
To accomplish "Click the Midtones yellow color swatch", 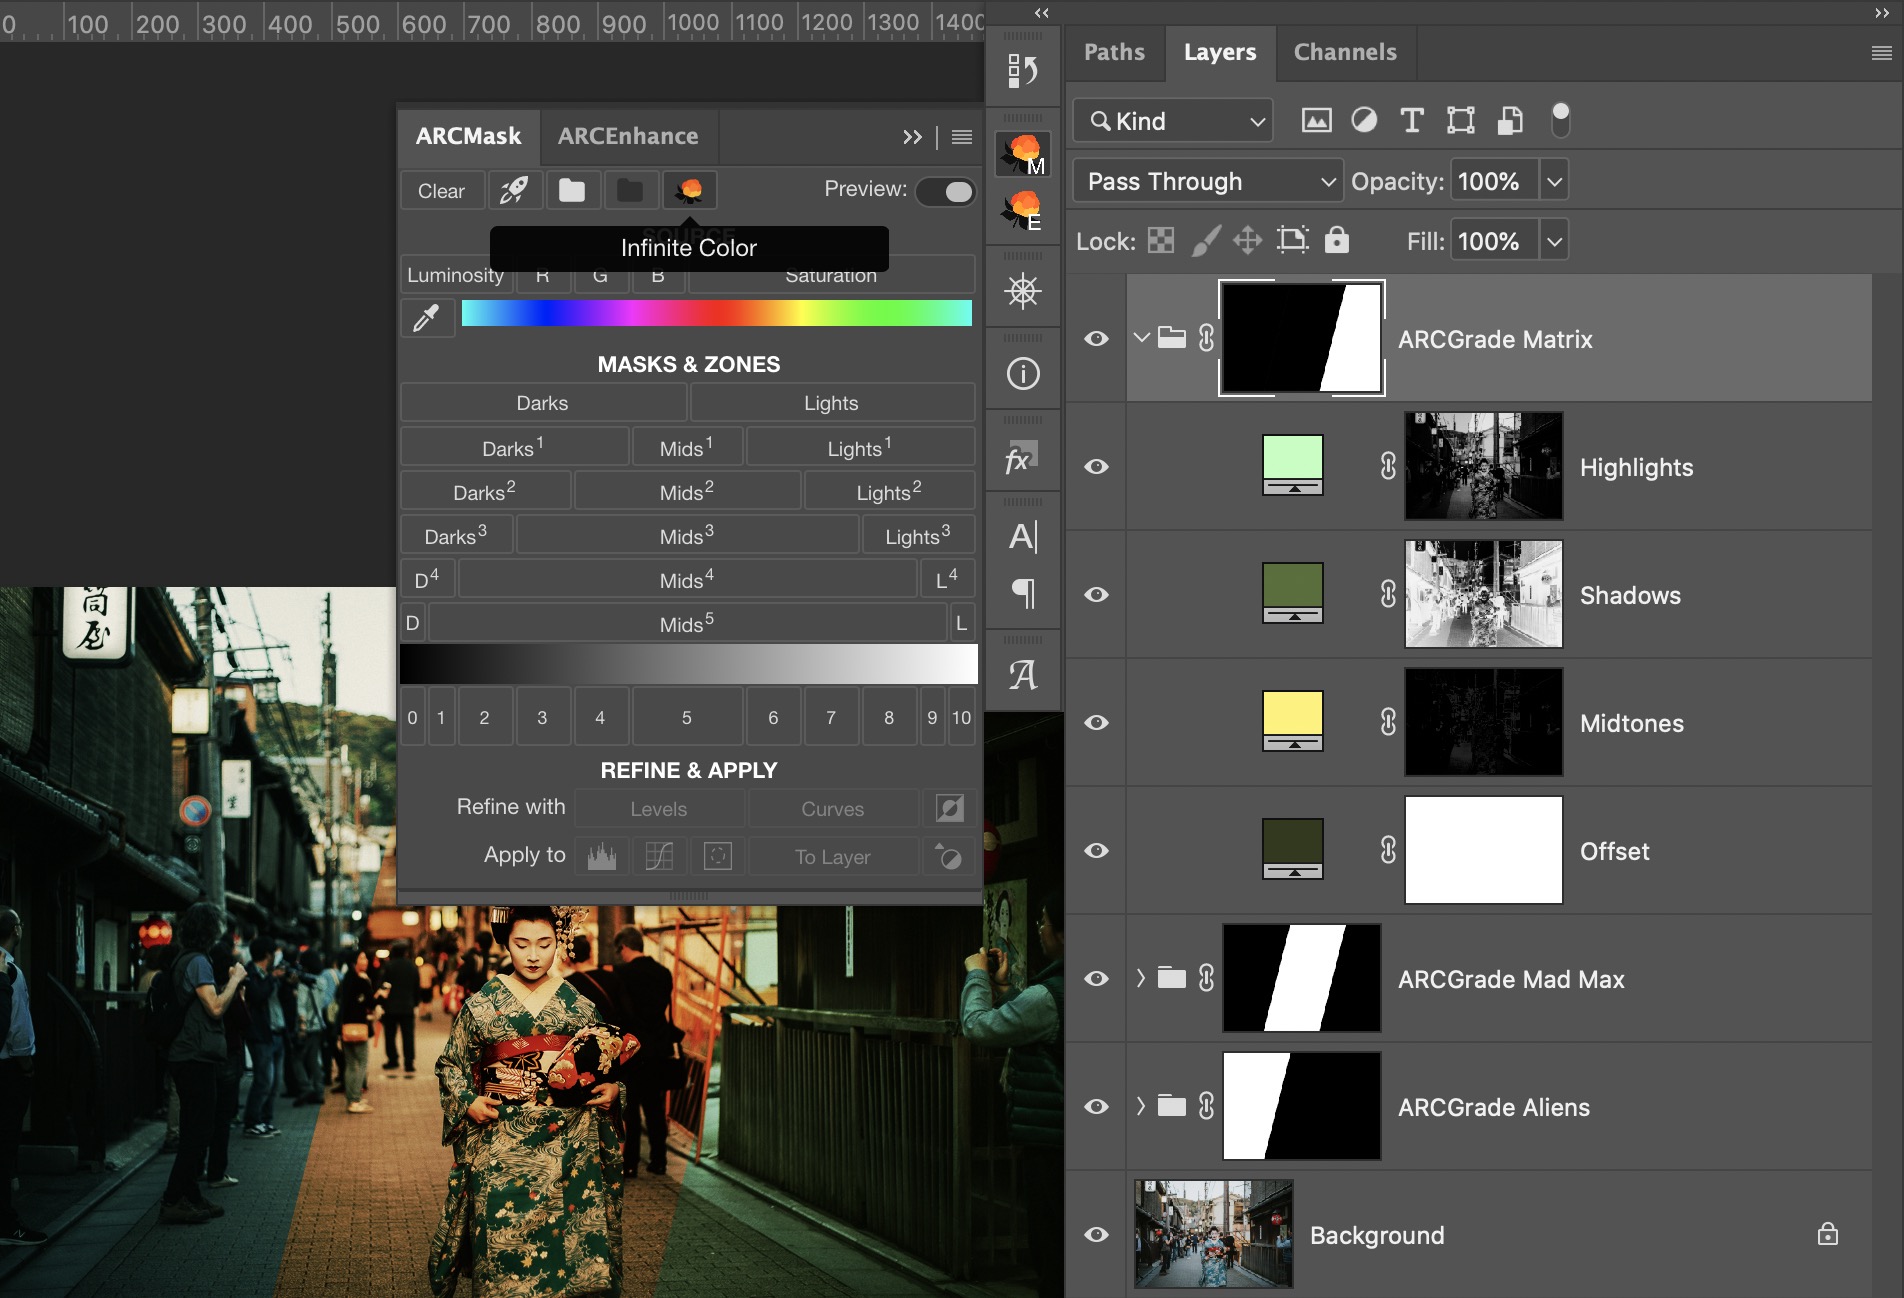I will [x=1292, y=713].
